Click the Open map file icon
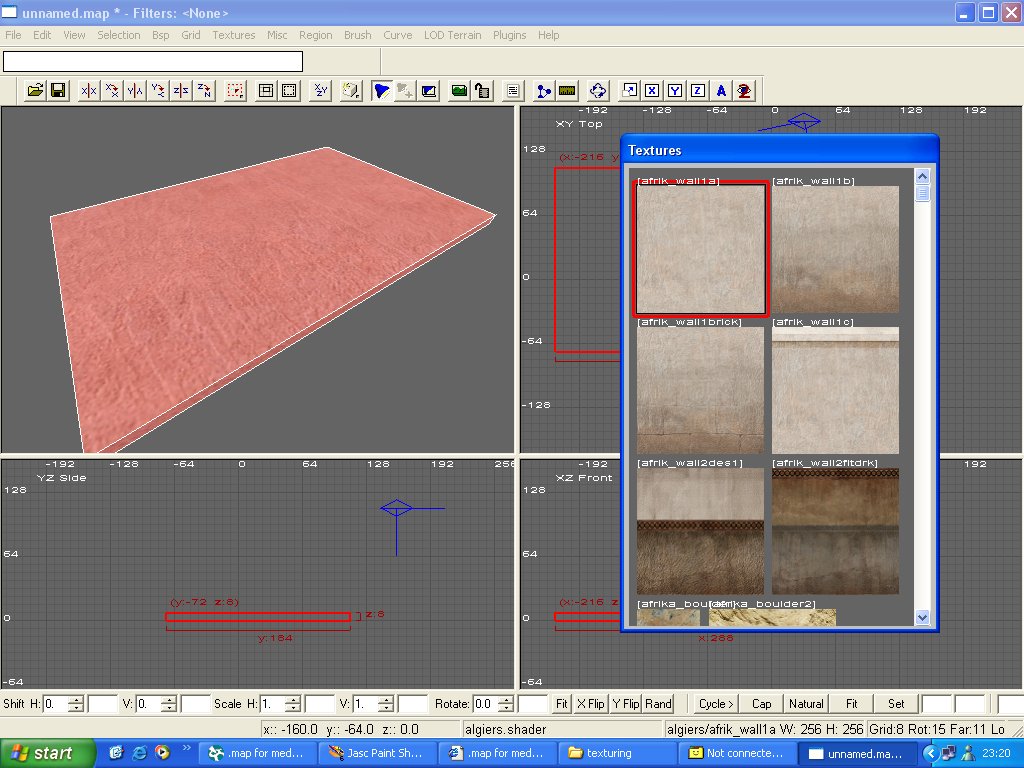The height and width of the screenshot is (768, 1024). pyautogui.click(x=35, y=91)
